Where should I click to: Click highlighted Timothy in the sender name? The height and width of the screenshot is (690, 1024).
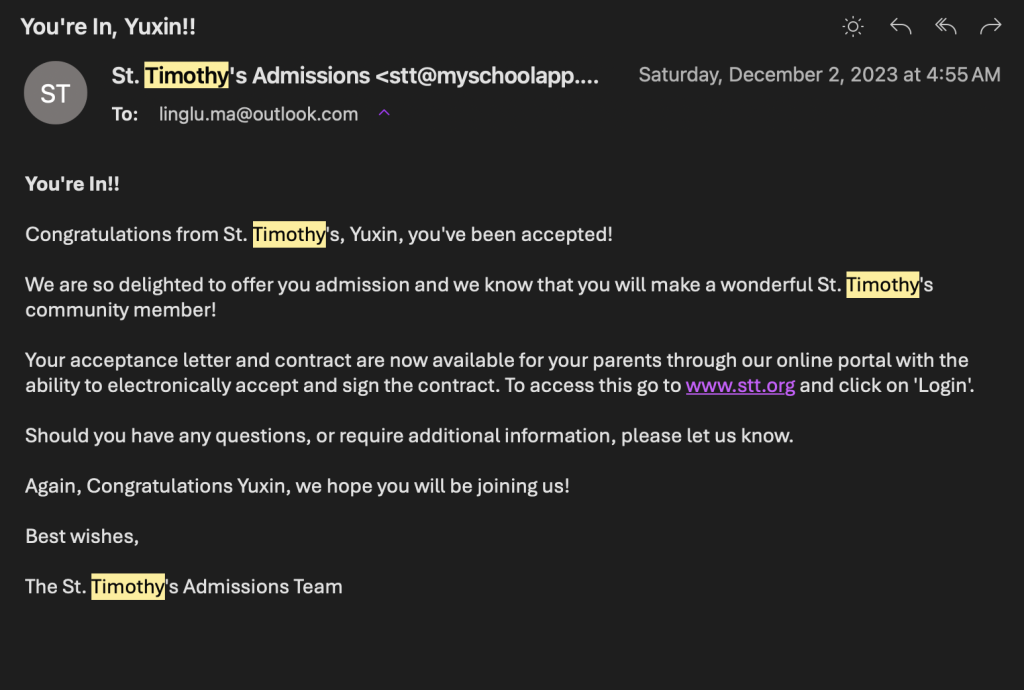coord(186,76)
